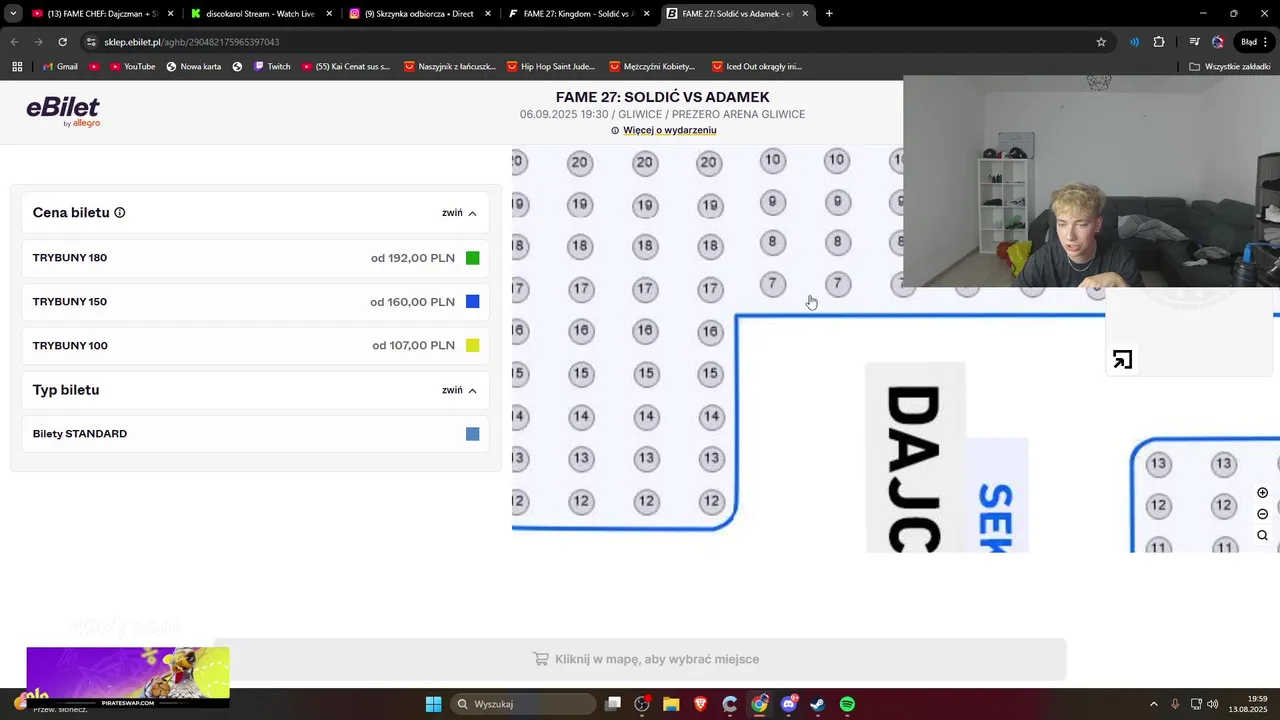
Task: Zoom out on the seat map
Action: click(1262, 514)
